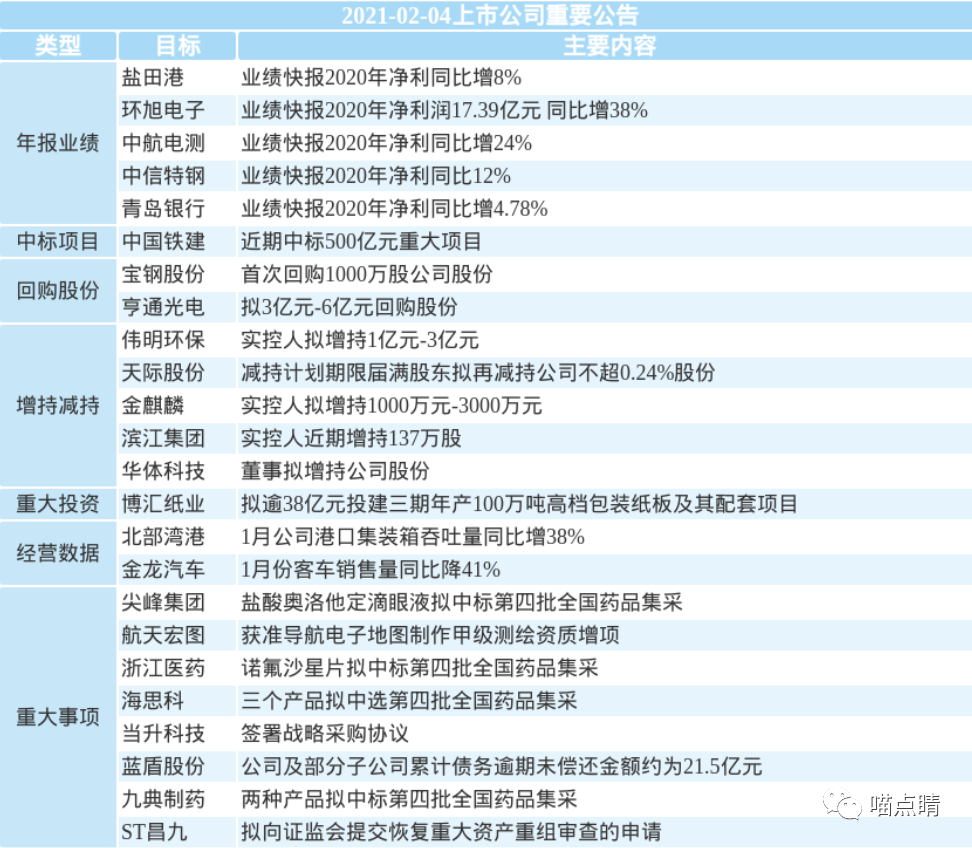Click text 实控人拟增持1亿元-3亿元
Viewport: 972px width, 848px height.
[x=360, y=340]
